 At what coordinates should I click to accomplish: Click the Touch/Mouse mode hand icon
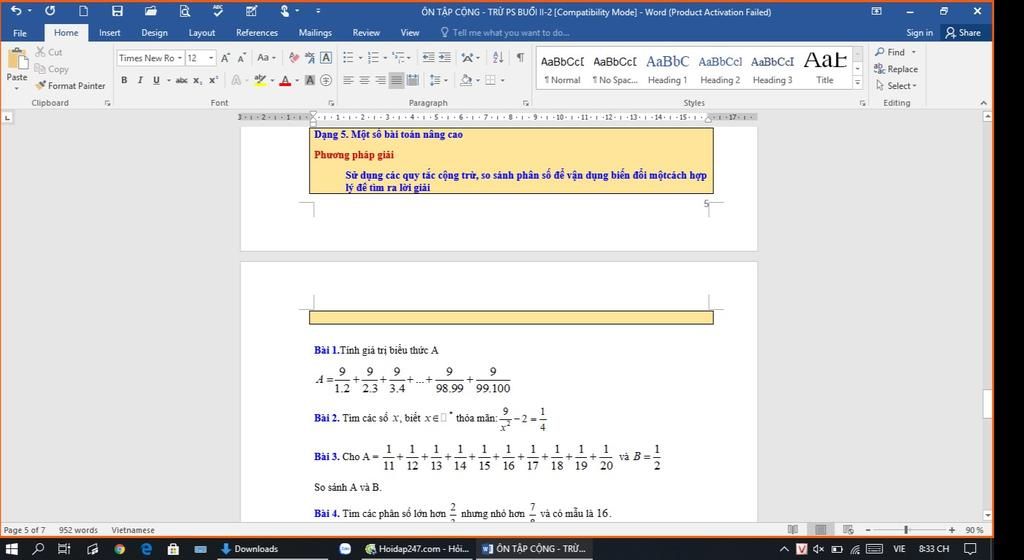pyautogui.click(x=285, y=10)
